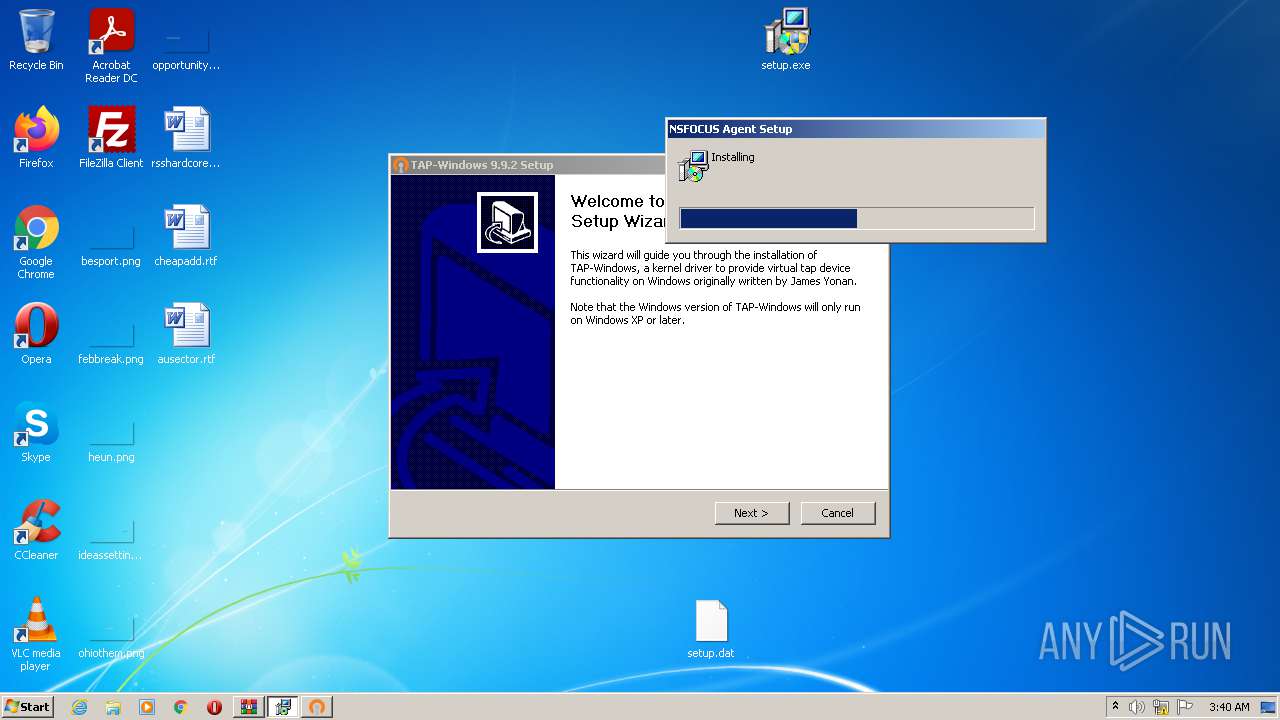Select setup.exe installer icon on desktop
This screenshot has width=1280, height=720.
pos(786,40)
